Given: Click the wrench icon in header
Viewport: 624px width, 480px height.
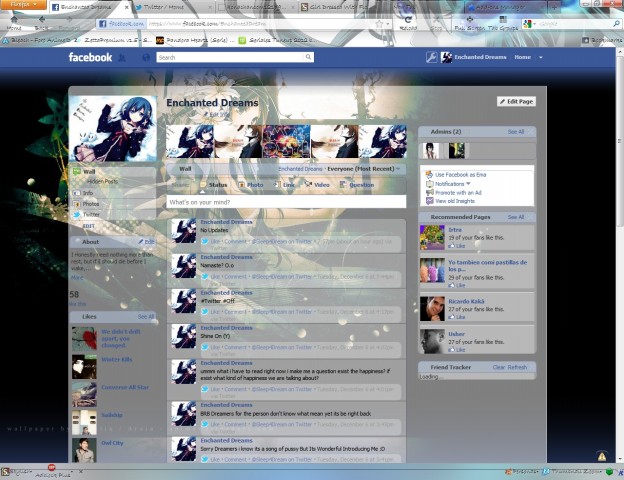Looking at the screenshot, I should tap(431, 57).
